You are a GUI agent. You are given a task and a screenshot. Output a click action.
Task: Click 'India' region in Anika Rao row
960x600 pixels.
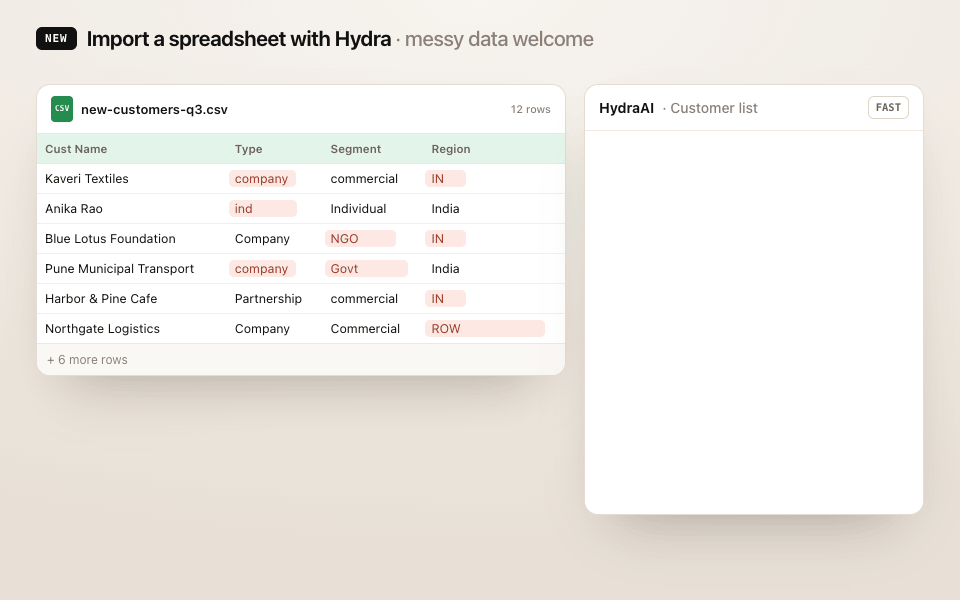coord(445,209)
